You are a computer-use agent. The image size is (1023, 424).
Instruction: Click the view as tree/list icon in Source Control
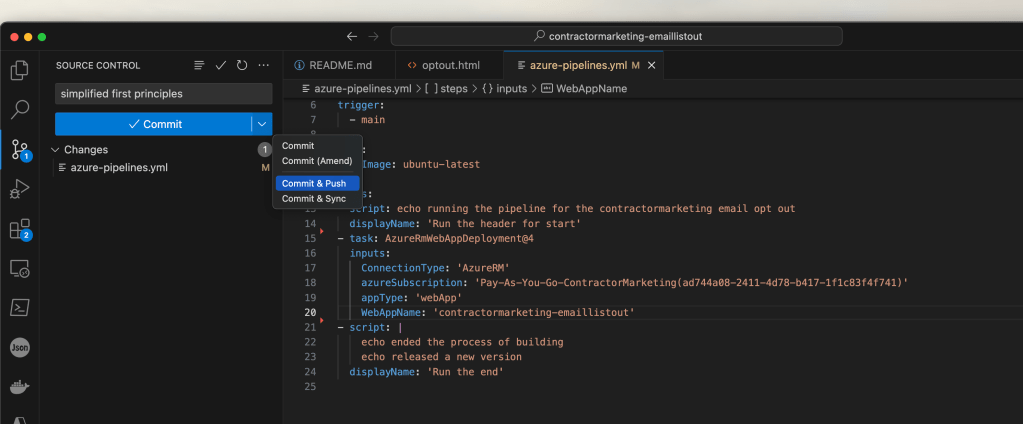tap(200, 65)
